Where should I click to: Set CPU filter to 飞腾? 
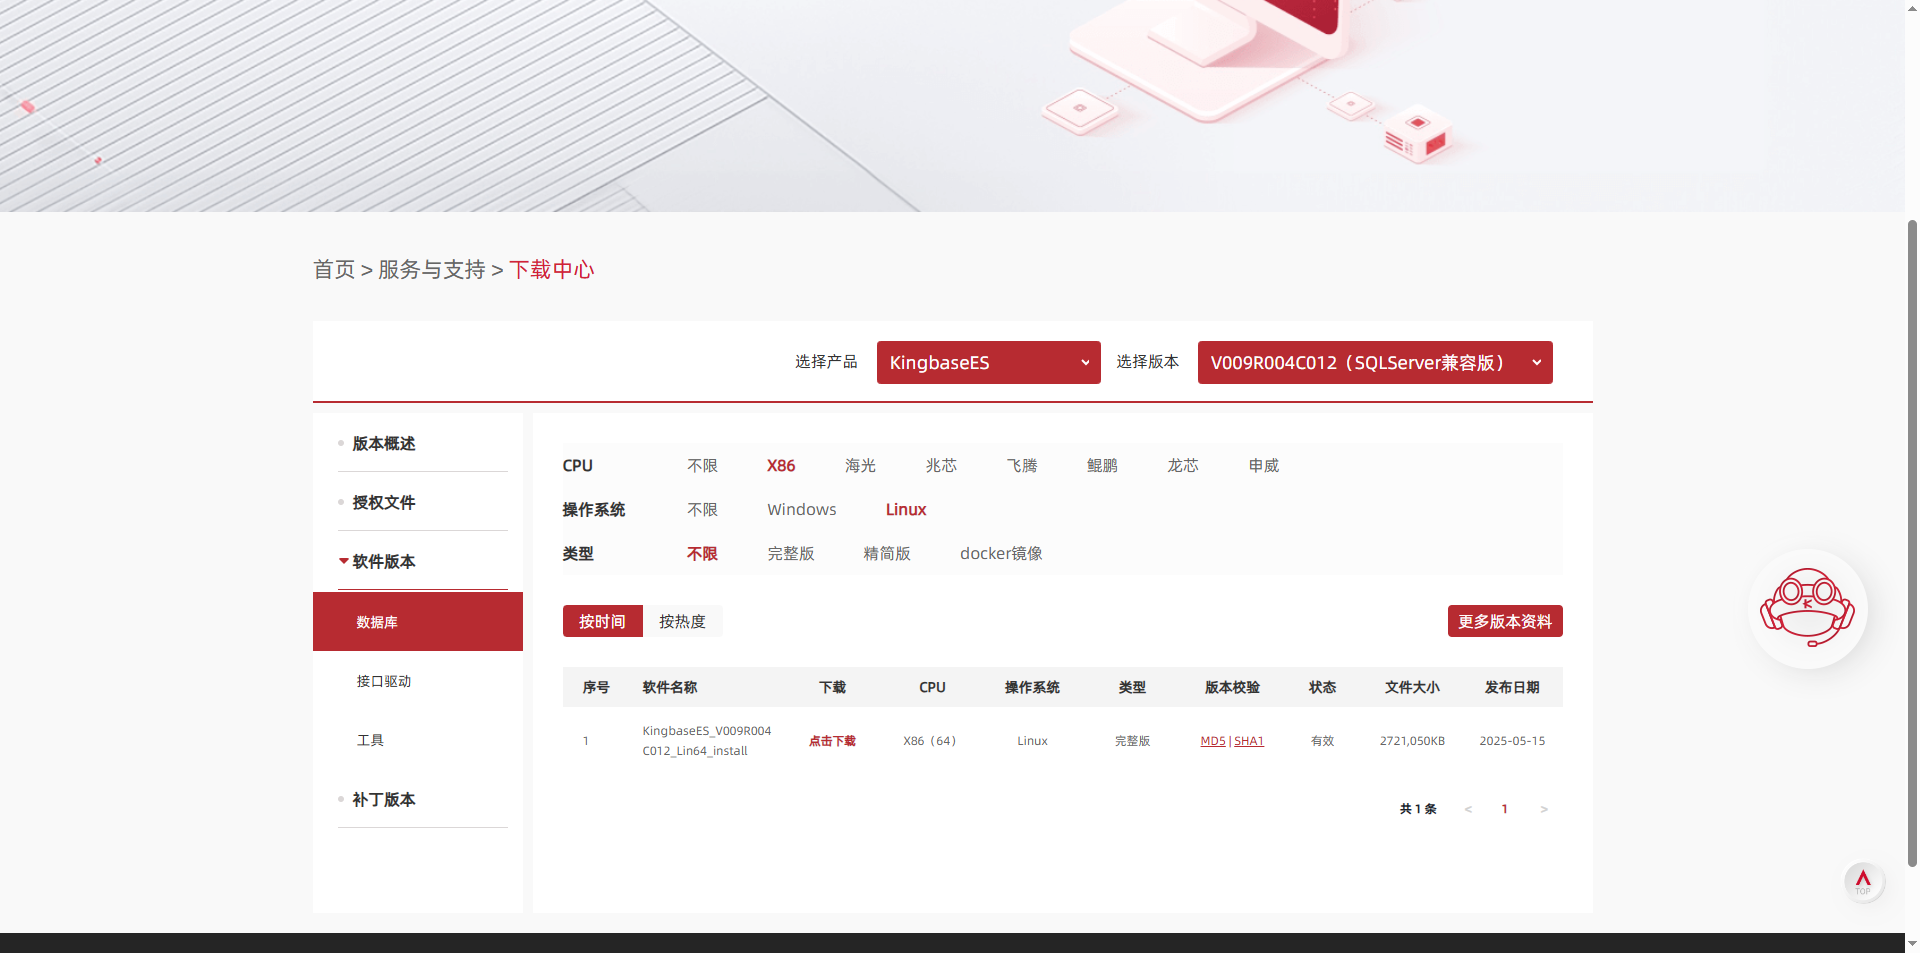coord(1022,466)
